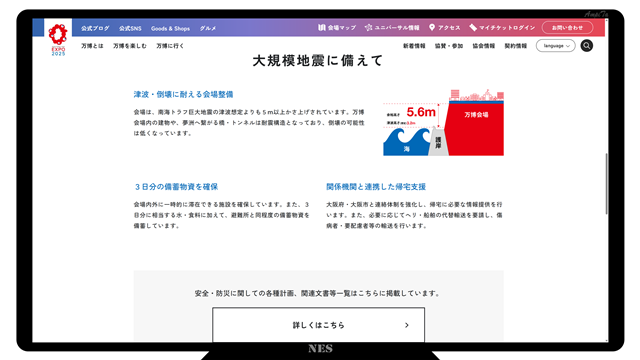Click the 万博会場 label in diagram
Image resolution: width=640 pixels, height=360 pixels.
pos(476,115)
